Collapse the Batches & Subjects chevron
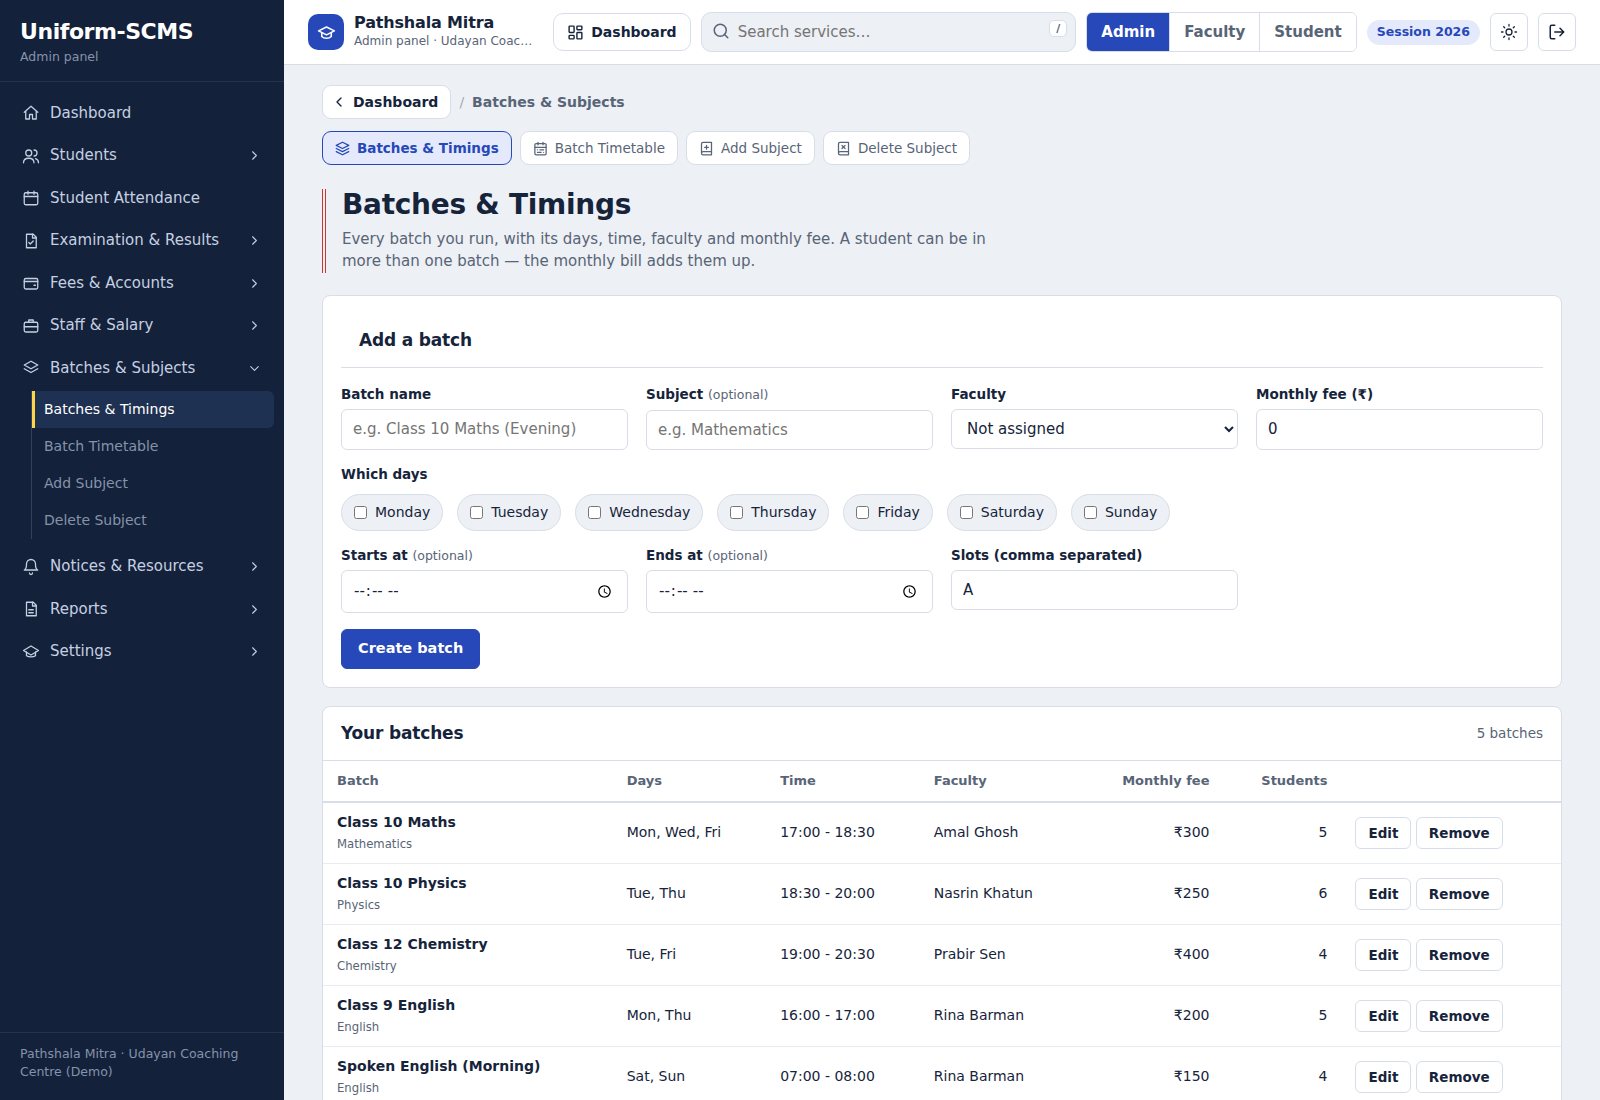 [x=254, y=368]
